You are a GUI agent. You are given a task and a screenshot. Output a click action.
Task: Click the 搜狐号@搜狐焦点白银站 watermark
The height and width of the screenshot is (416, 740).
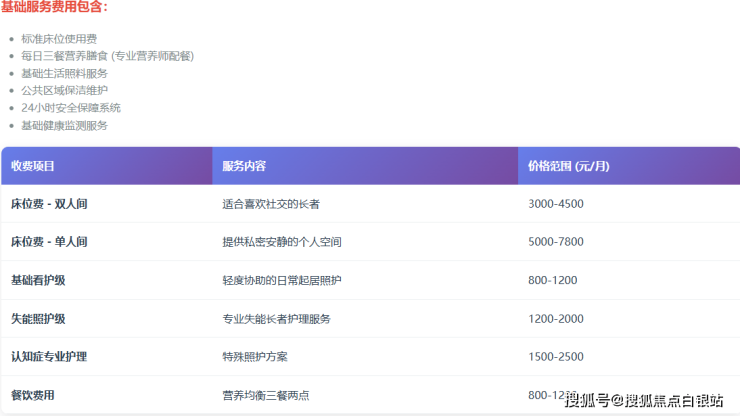[644, 401]
